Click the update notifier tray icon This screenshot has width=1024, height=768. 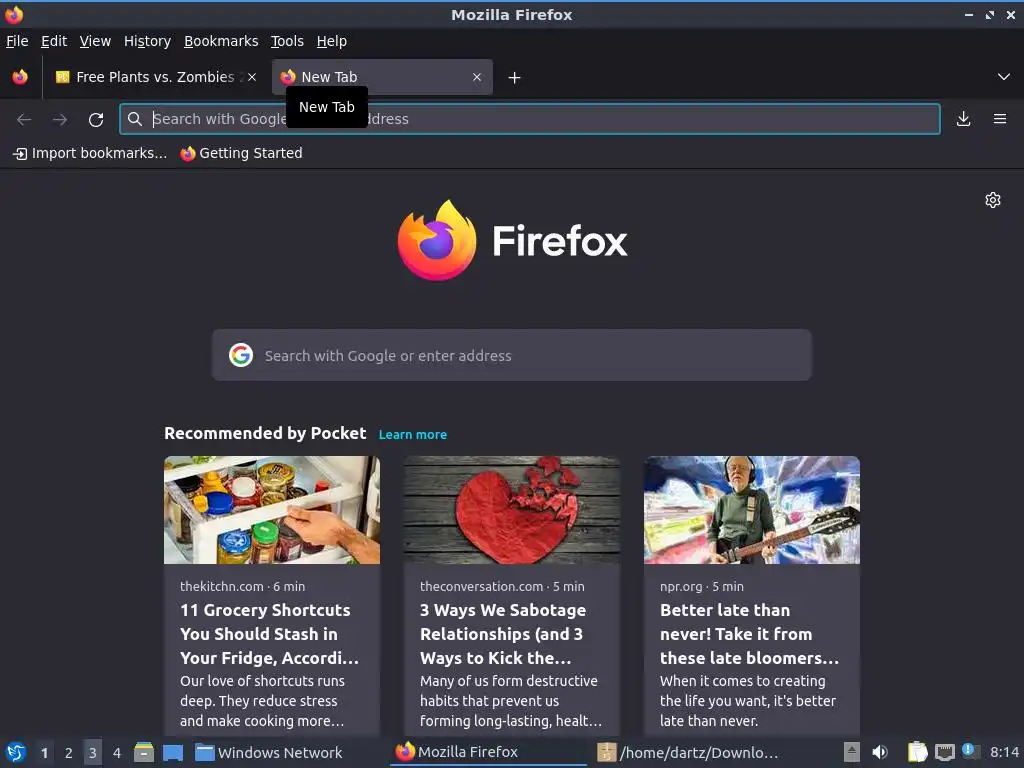(970, 751)
